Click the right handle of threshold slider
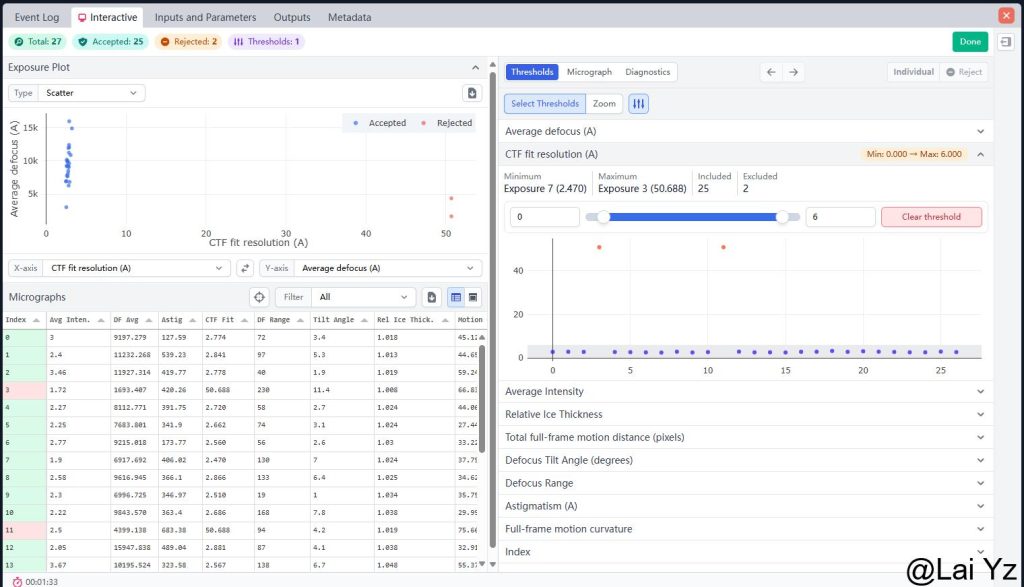The image size is (1024, 587). [x=782, y=217]
